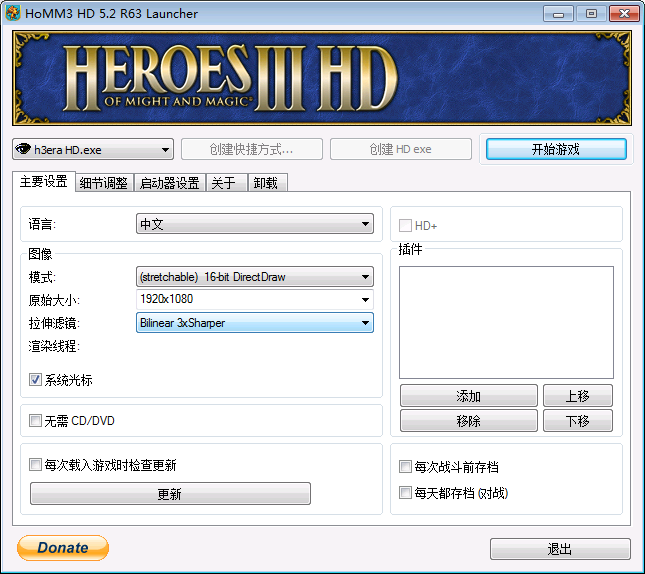The height and width of the screenshot is (574, 645).
Task: Open the 原始大小 dropdown showing 1920x1080
Action: click(x=255, y=299)
